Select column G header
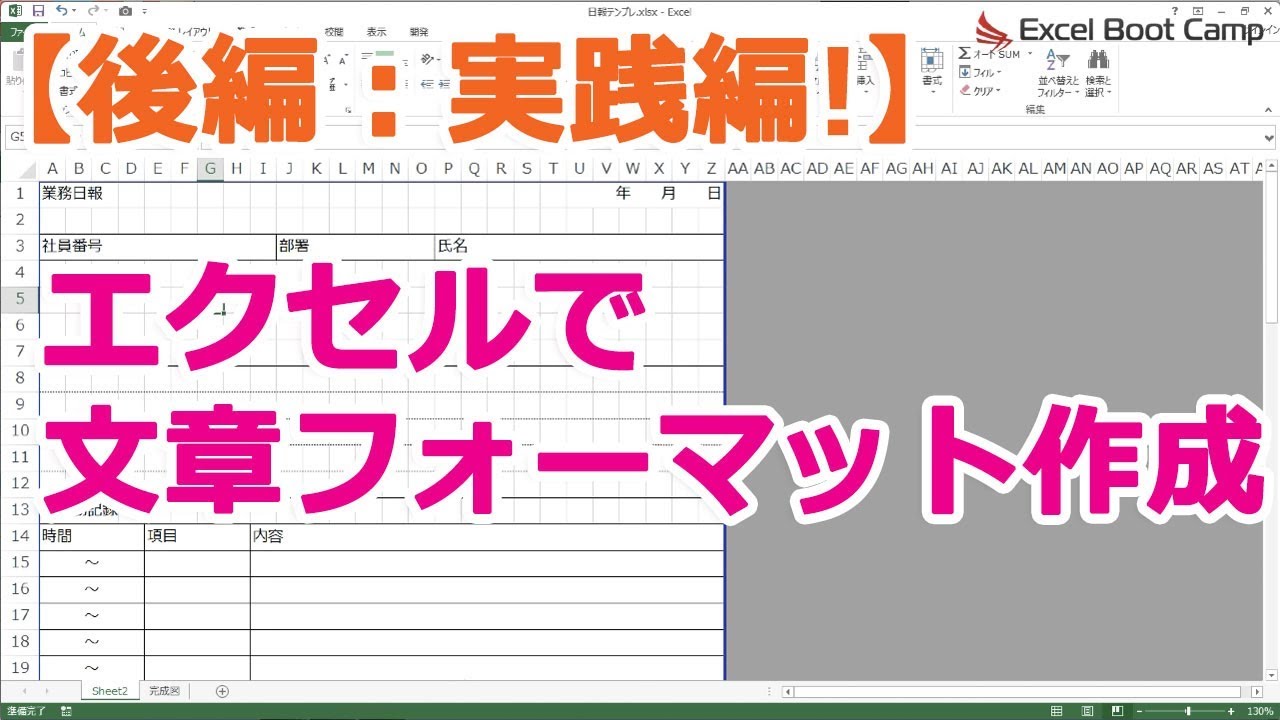 click(x=210, y=169)
